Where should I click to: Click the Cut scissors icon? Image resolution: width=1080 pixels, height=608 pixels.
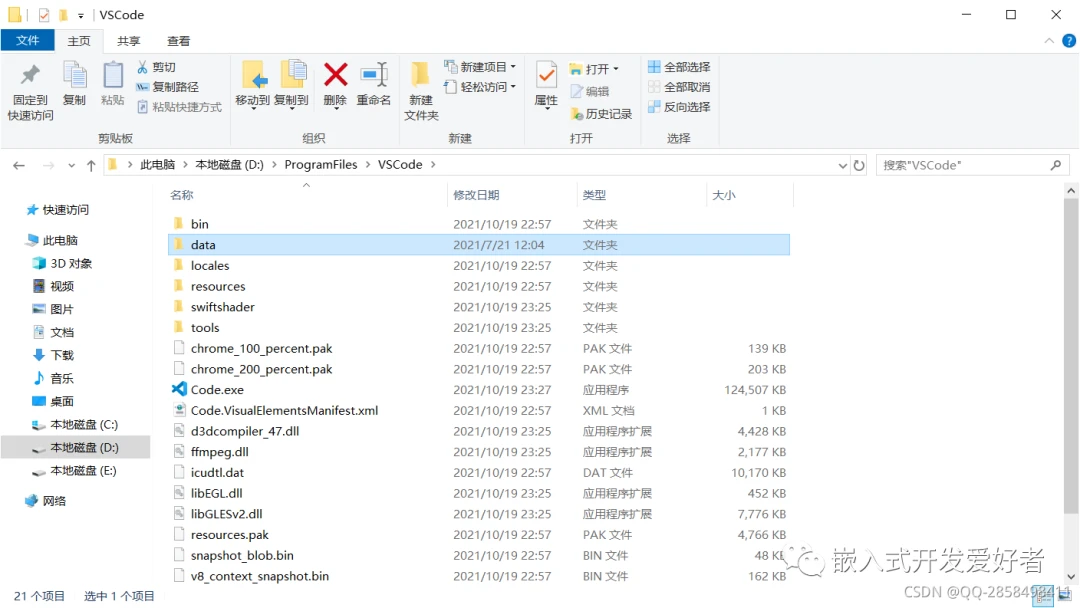142,67
